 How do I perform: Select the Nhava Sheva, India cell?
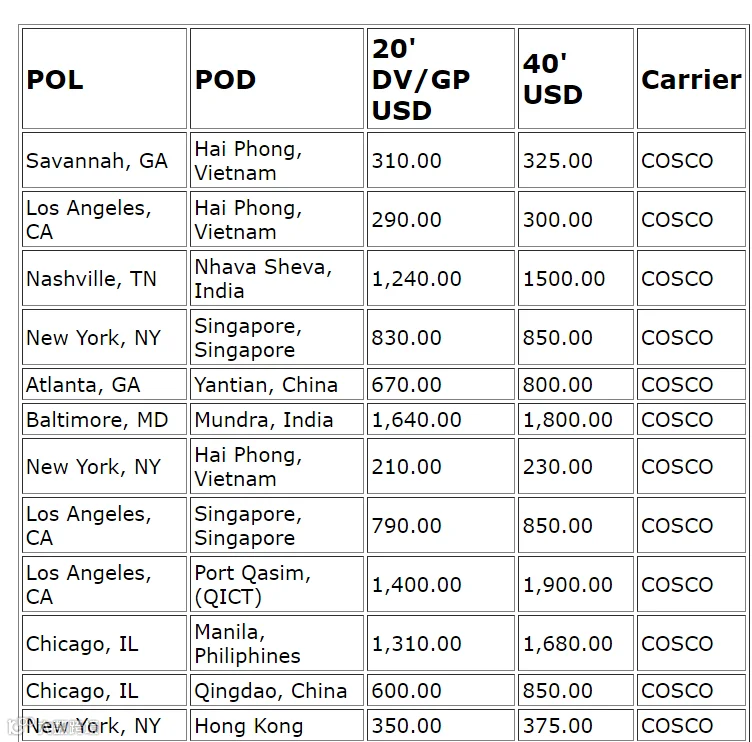(277, 278)
